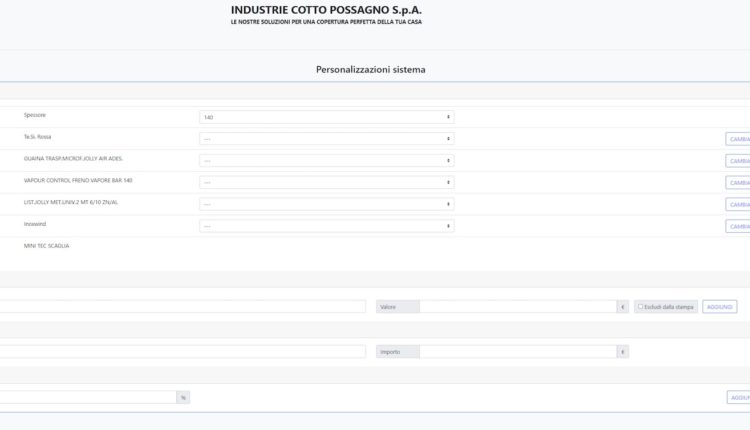Screen dimensions: 750x430
Task: Focus the description field left of Importo
Action: (x=183, y=352)
